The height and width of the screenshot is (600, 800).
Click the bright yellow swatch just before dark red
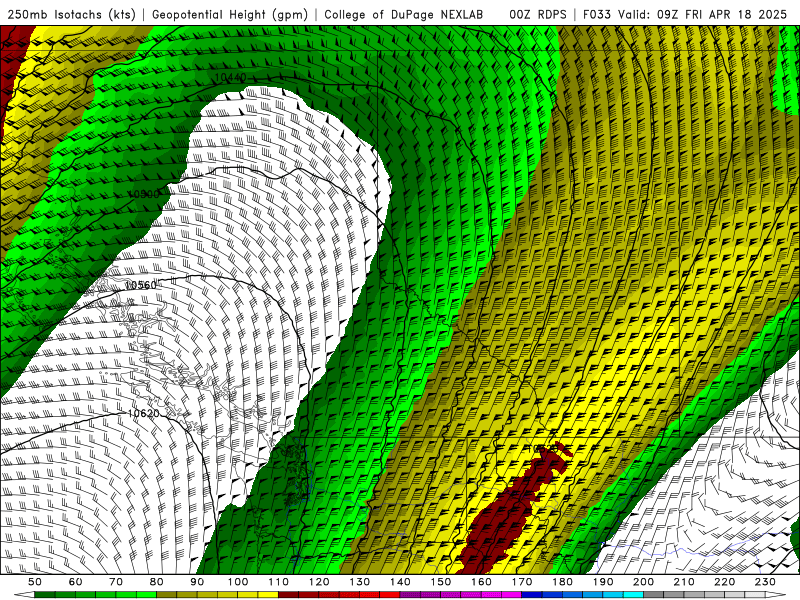pyautogui.click(x=268, y=595)
